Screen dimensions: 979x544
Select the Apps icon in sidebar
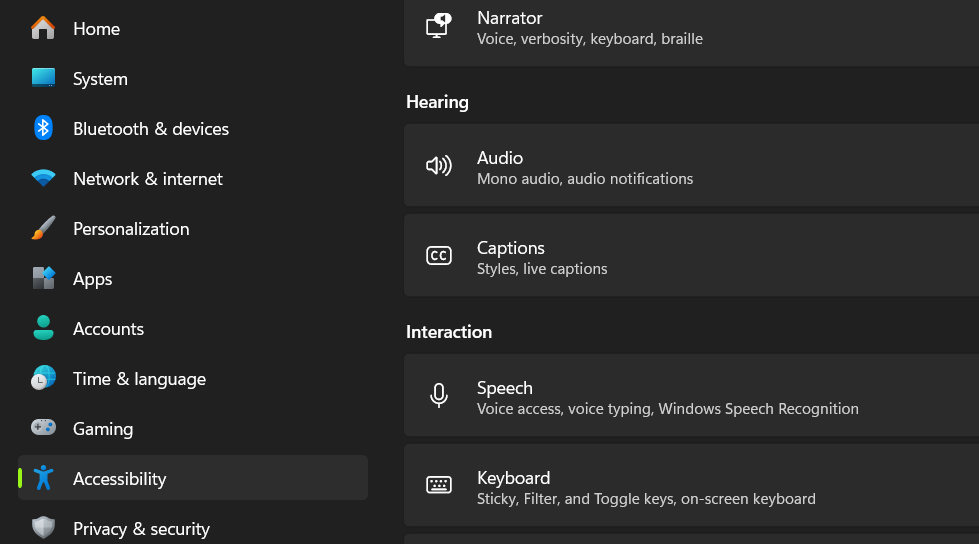tap(43, 278)
